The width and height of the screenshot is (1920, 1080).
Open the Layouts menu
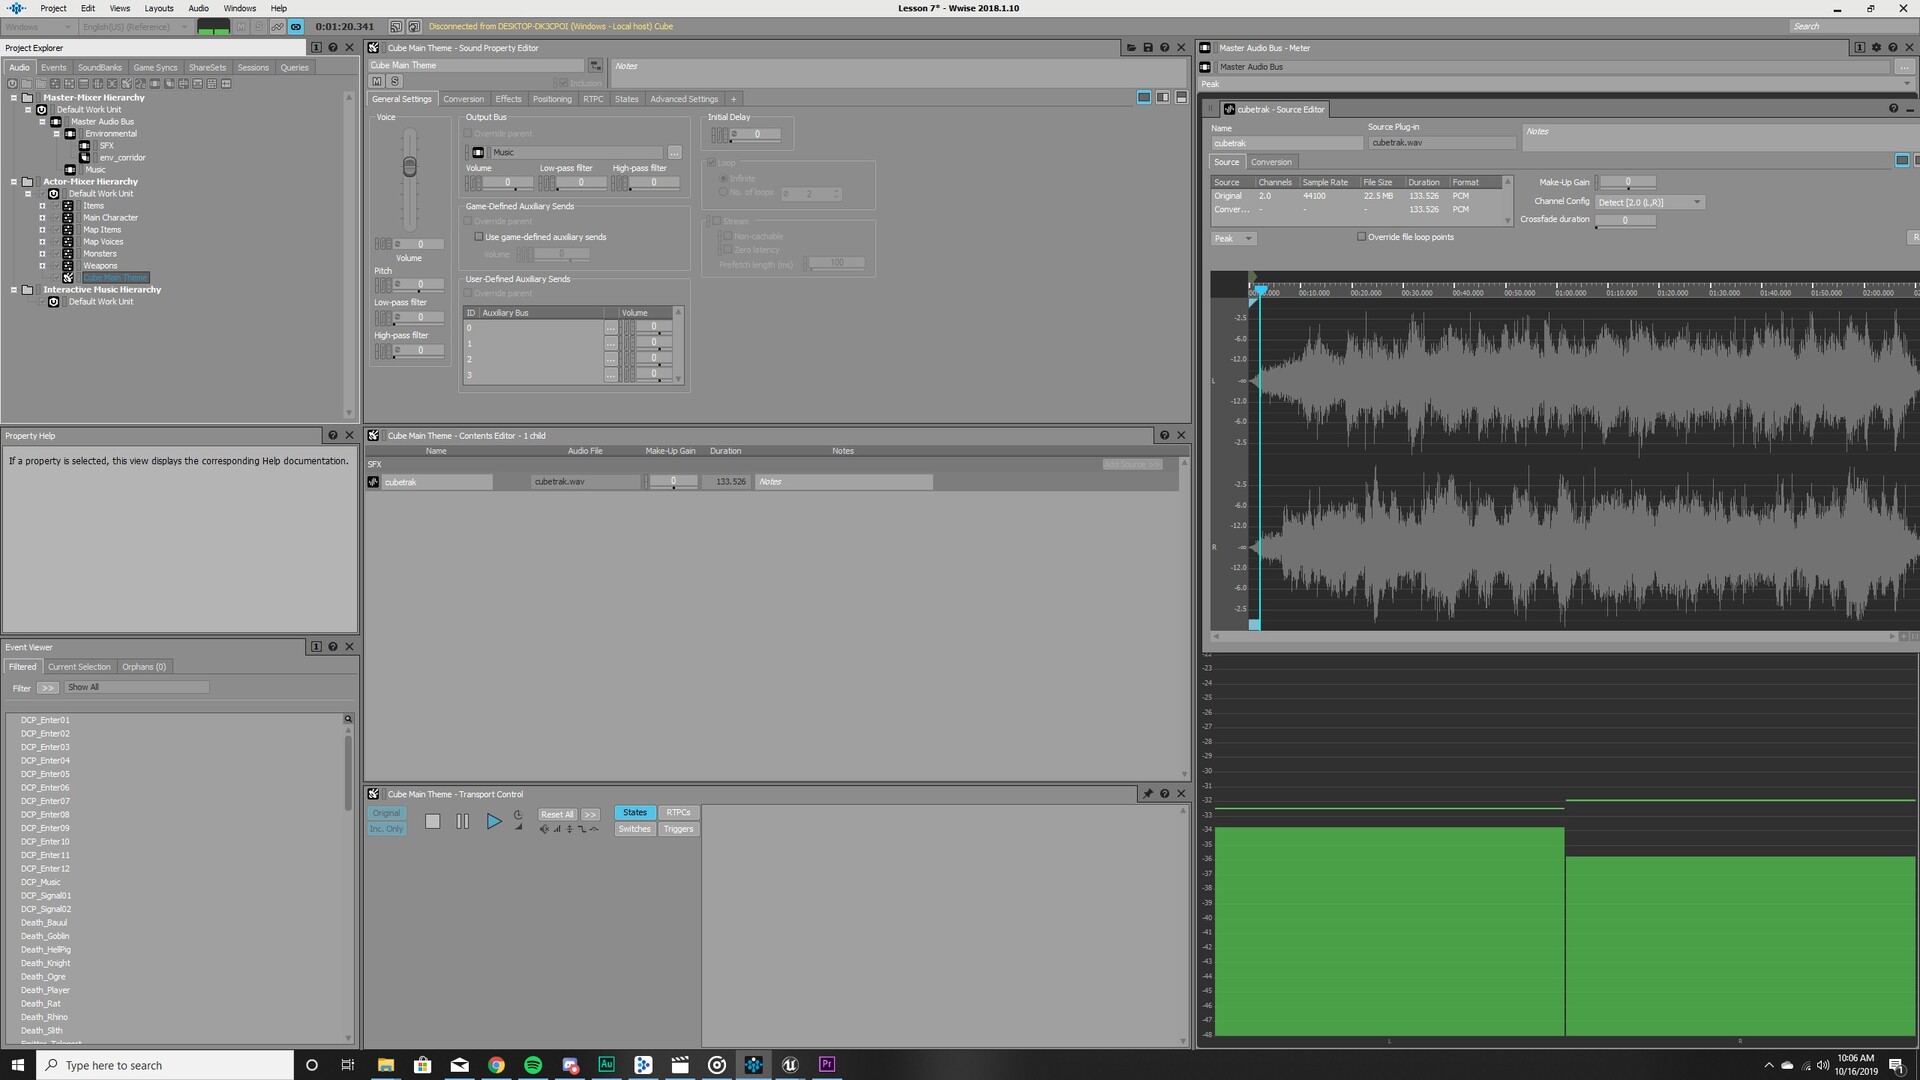tap(159, 8)
